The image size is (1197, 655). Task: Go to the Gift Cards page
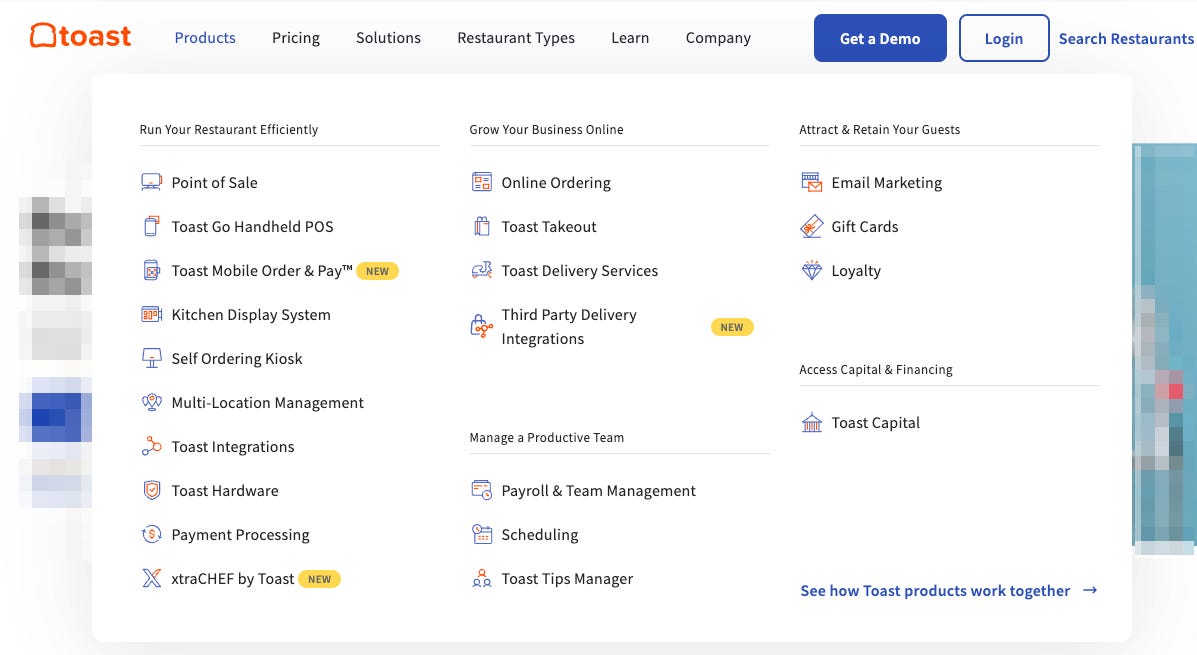(864, 227)
